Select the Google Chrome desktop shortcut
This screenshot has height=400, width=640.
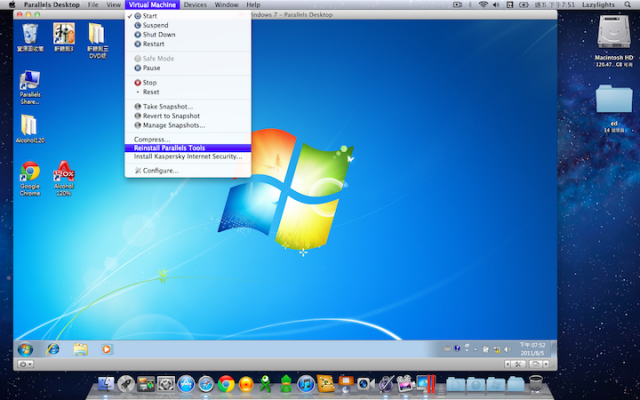[30, 178]
